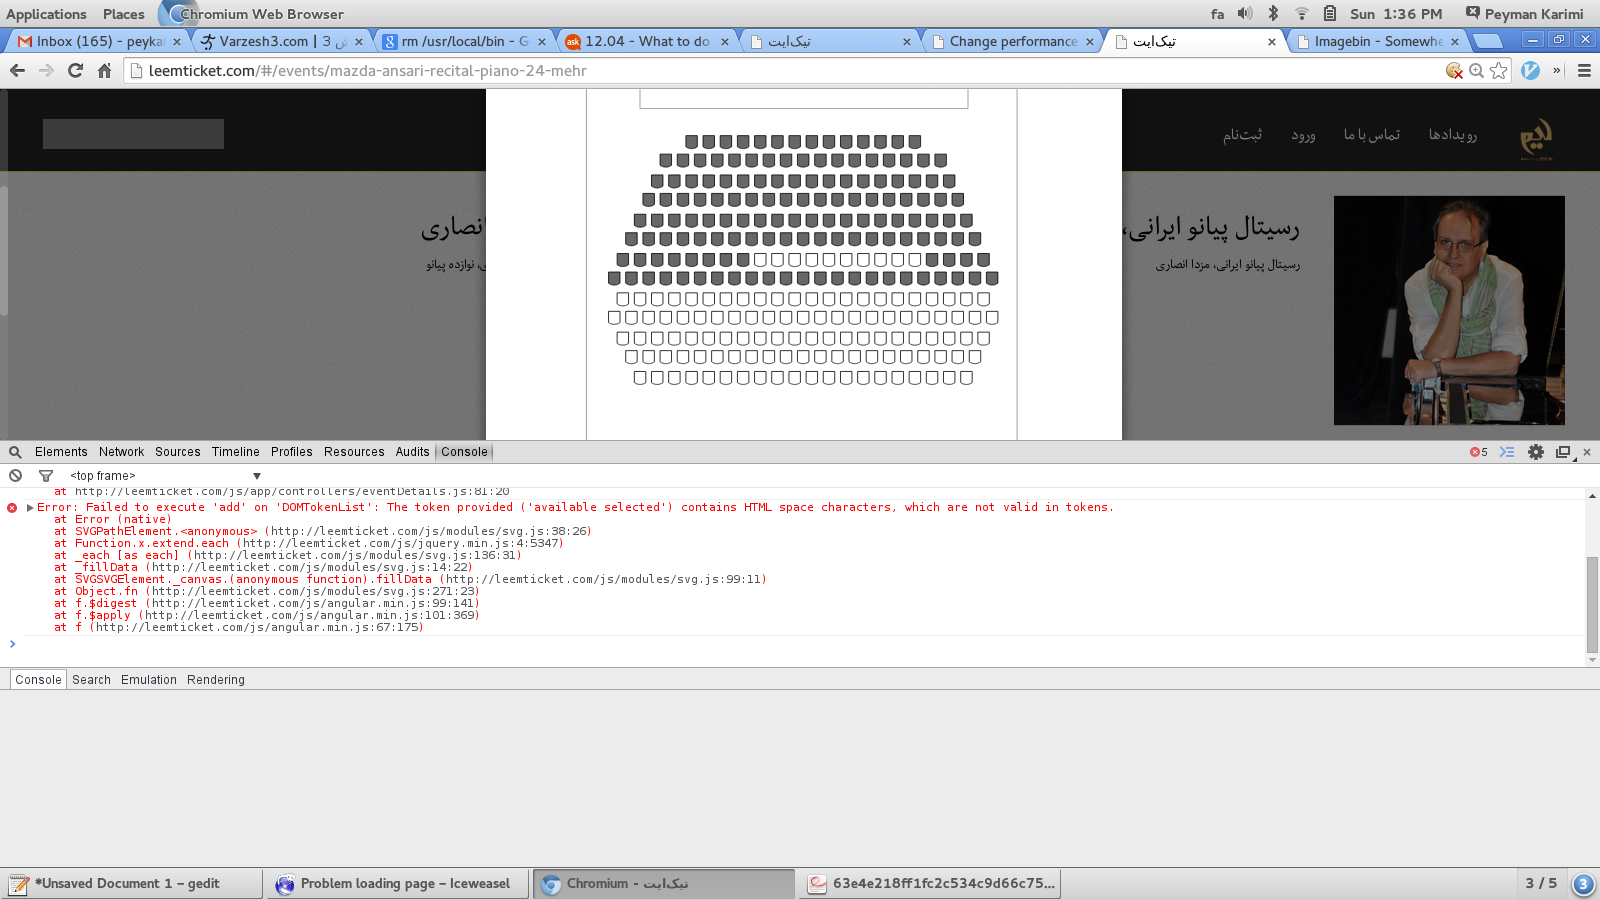Switch to the Sources panel

pos(178,452)
